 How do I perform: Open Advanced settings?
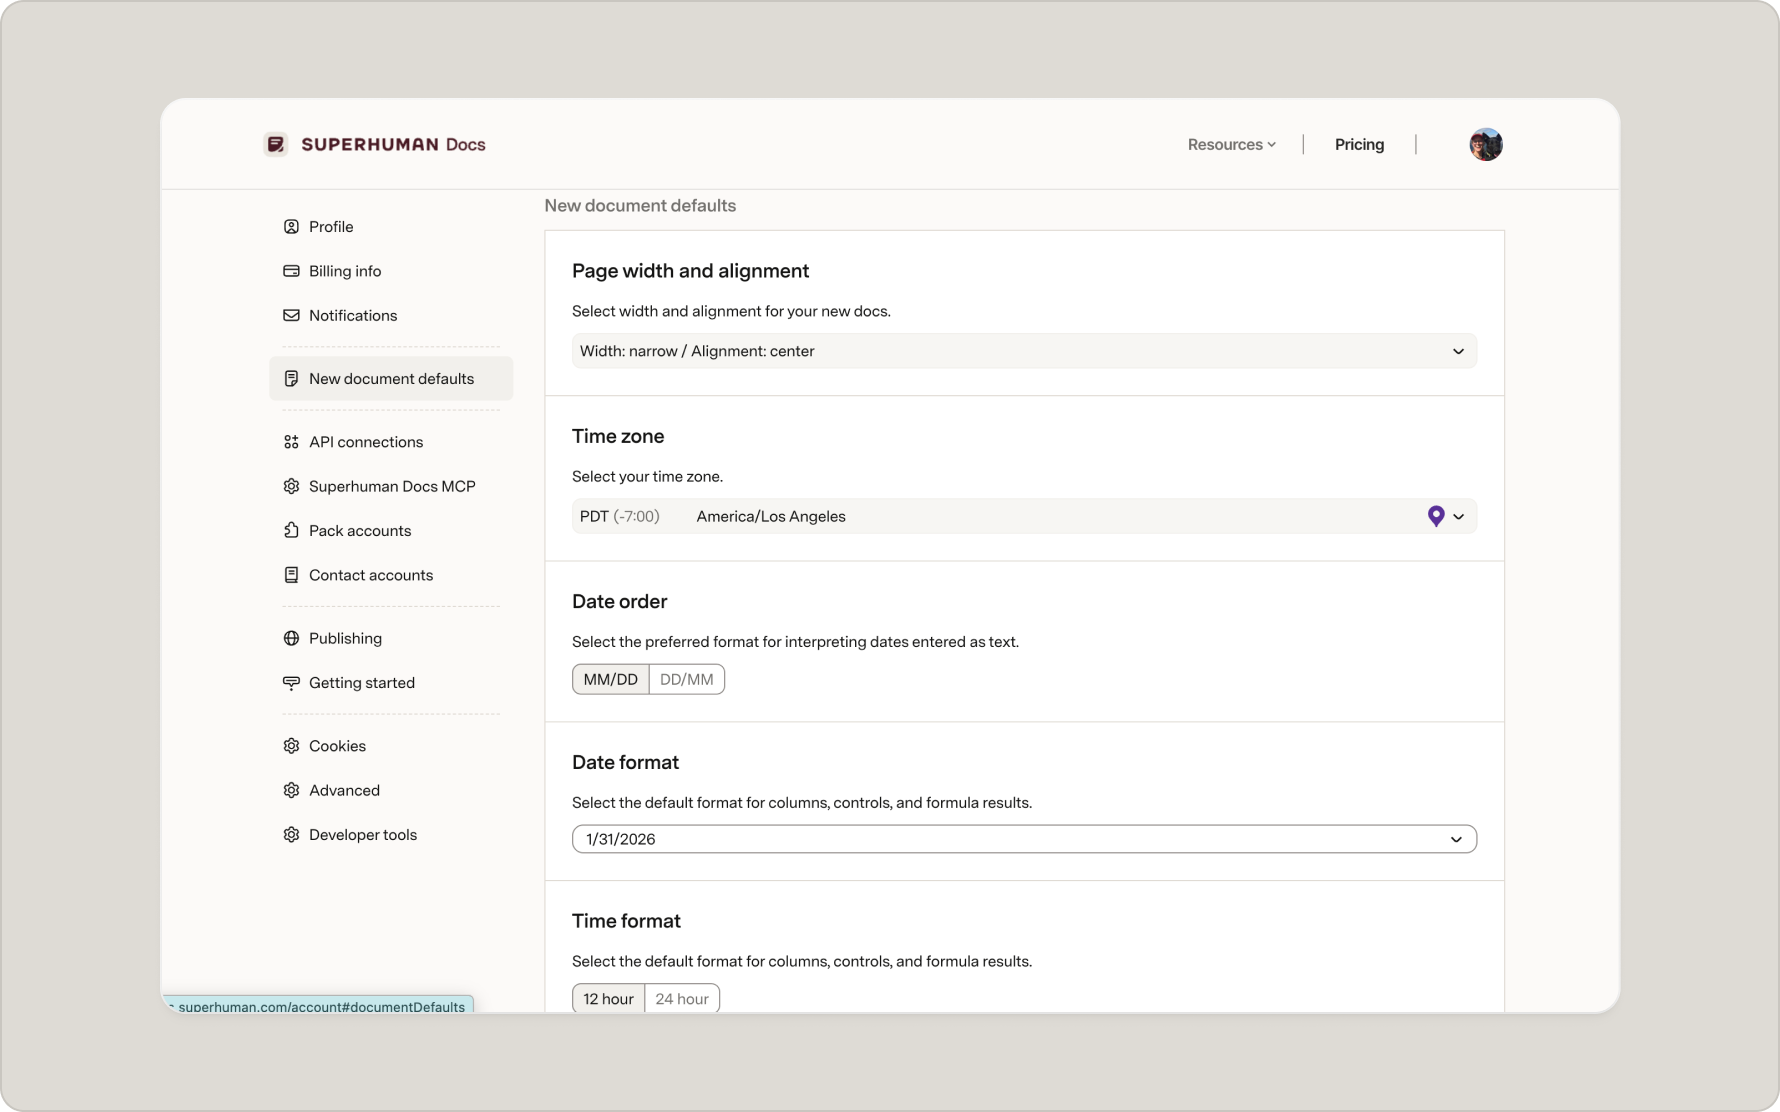344,790
